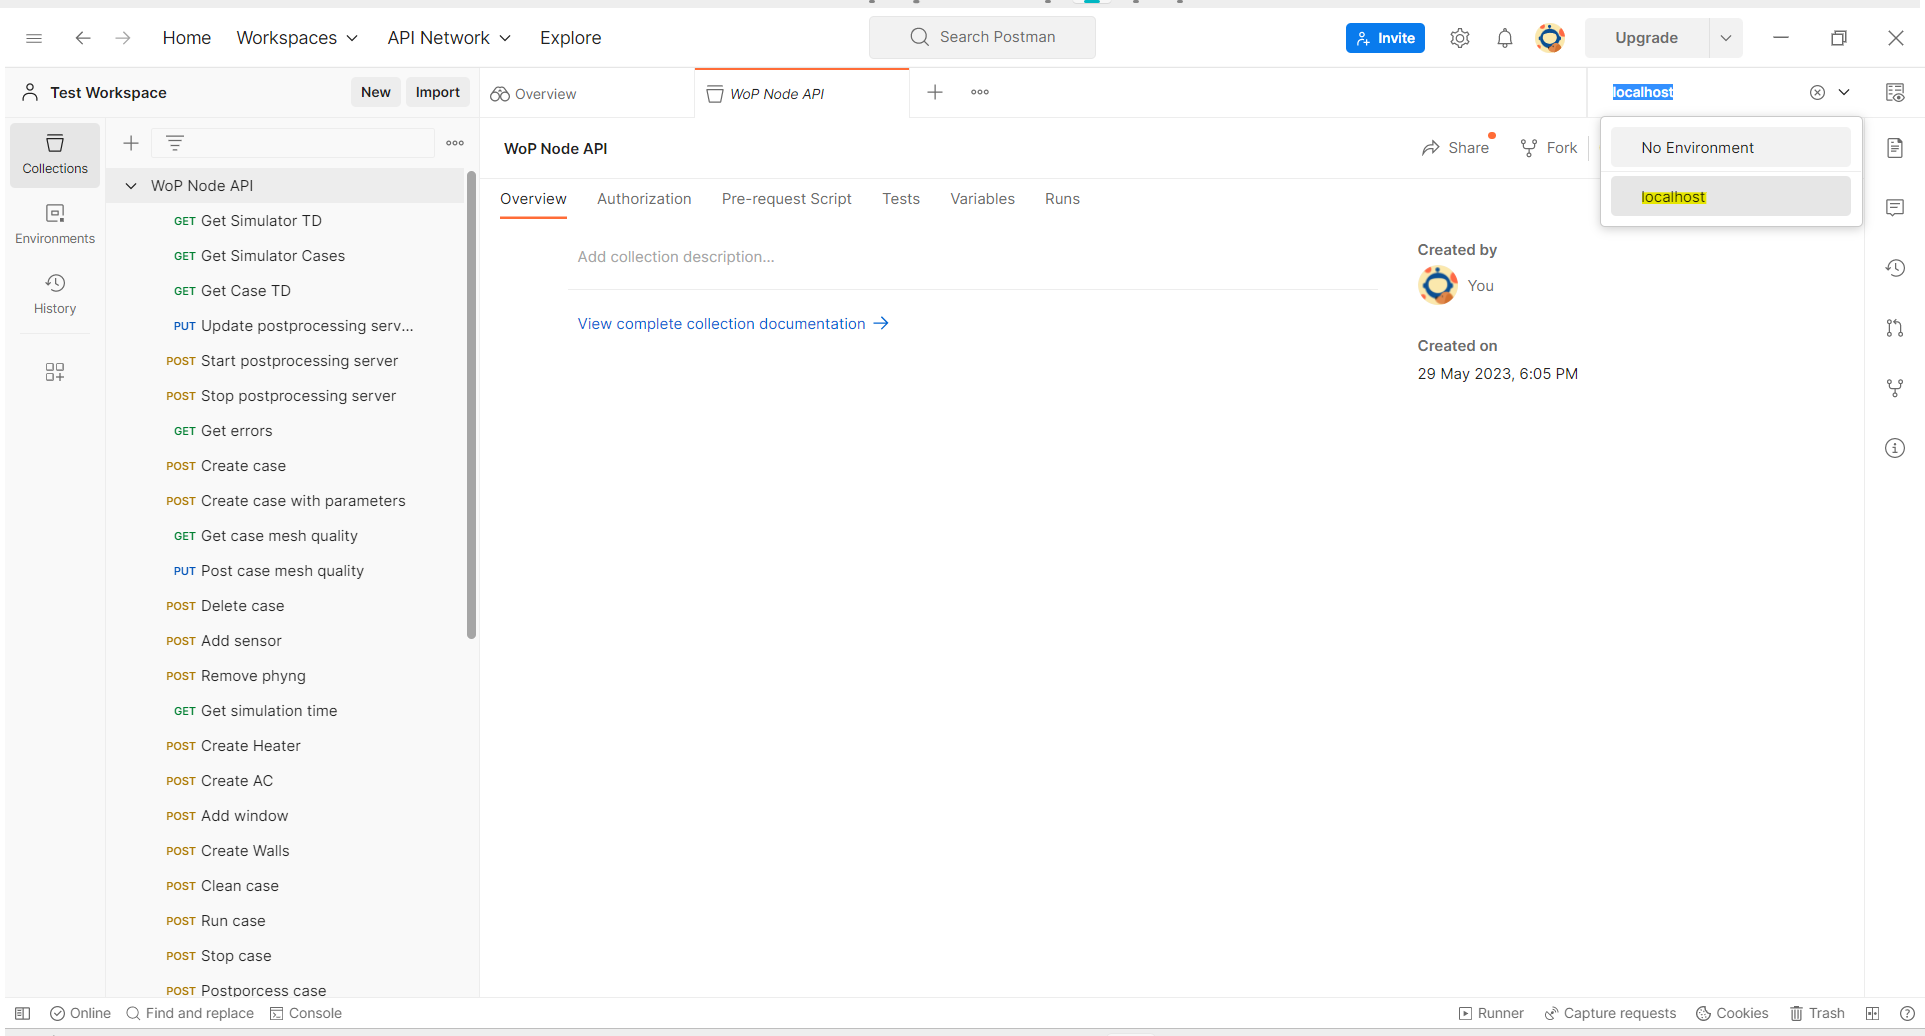Click the New button
This screenshot has width=1925, height=1036.
pyautogui.click(x=376, y=92)
